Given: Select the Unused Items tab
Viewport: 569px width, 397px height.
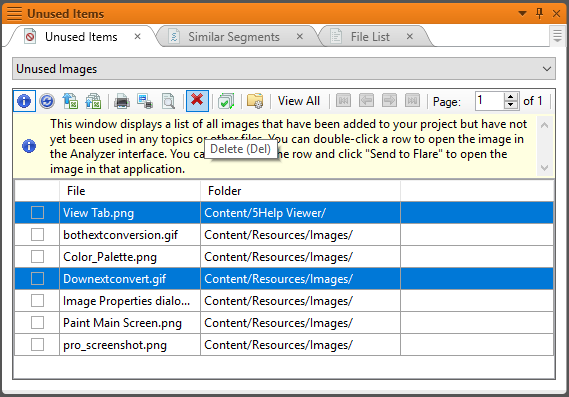Looking at the screenshot, I should 81,37.
